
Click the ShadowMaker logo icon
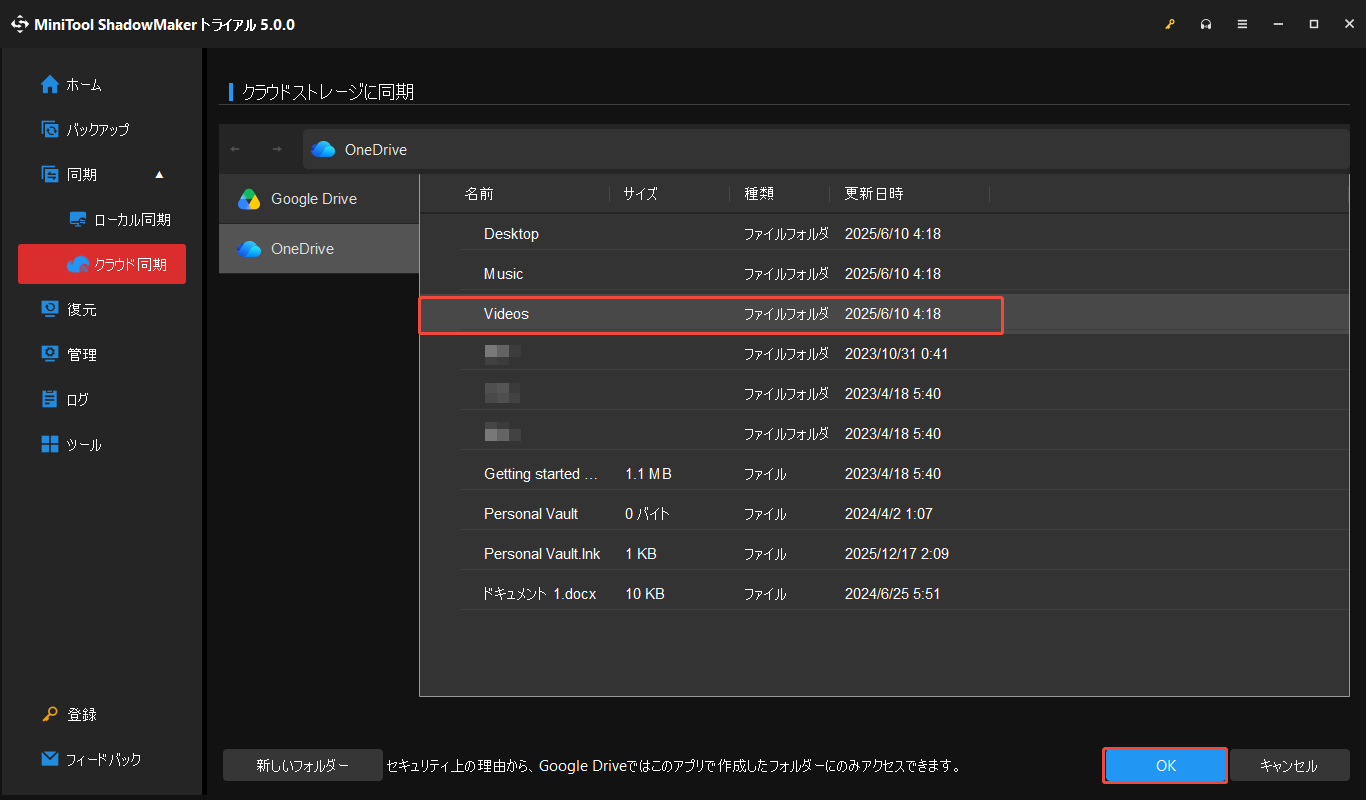pyautogui.click(x=20, y=24)
